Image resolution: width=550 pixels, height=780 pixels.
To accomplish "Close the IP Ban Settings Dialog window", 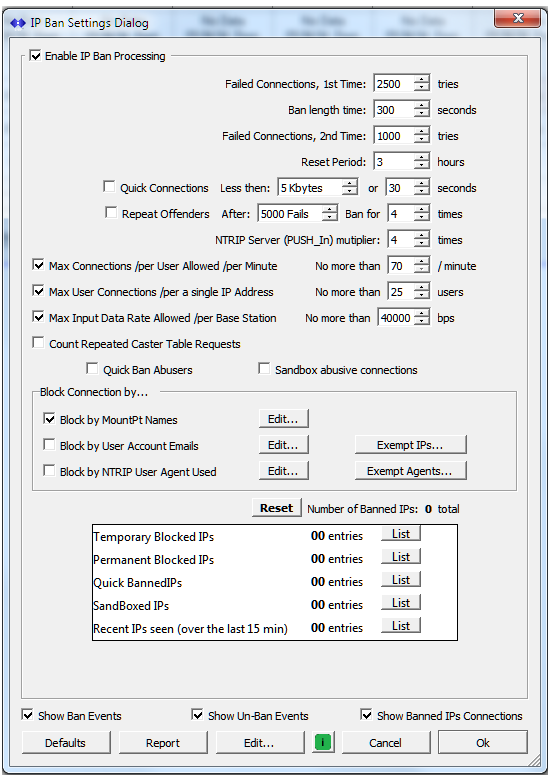I will click(x=517, y=19).
